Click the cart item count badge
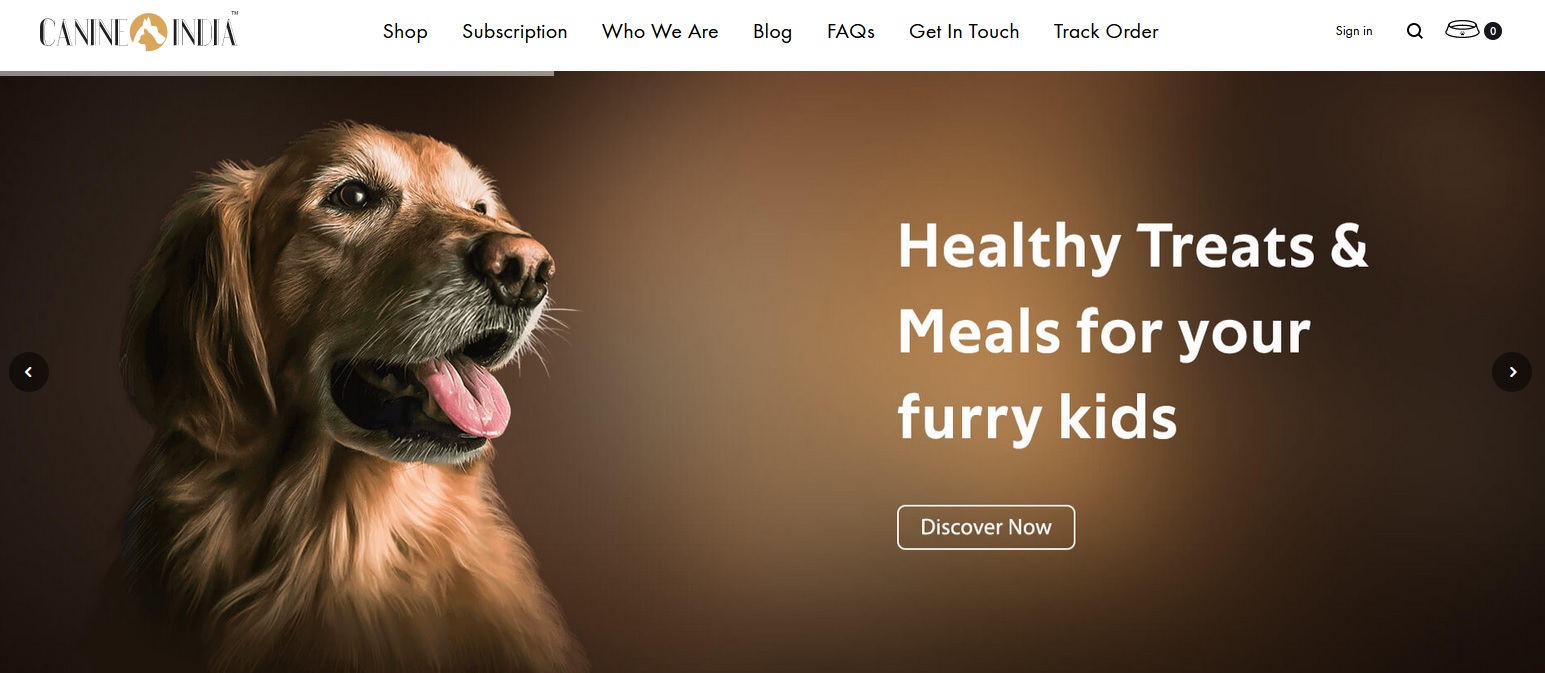This screenshot has height=673, width=1545. click(x=1493, y=31)
